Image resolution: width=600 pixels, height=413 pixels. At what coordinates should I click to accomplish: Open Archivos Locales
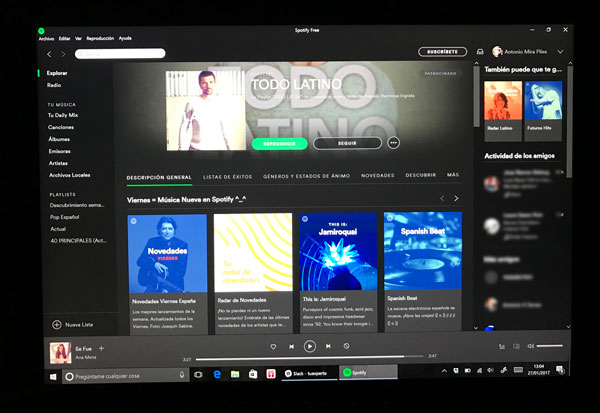70,175
